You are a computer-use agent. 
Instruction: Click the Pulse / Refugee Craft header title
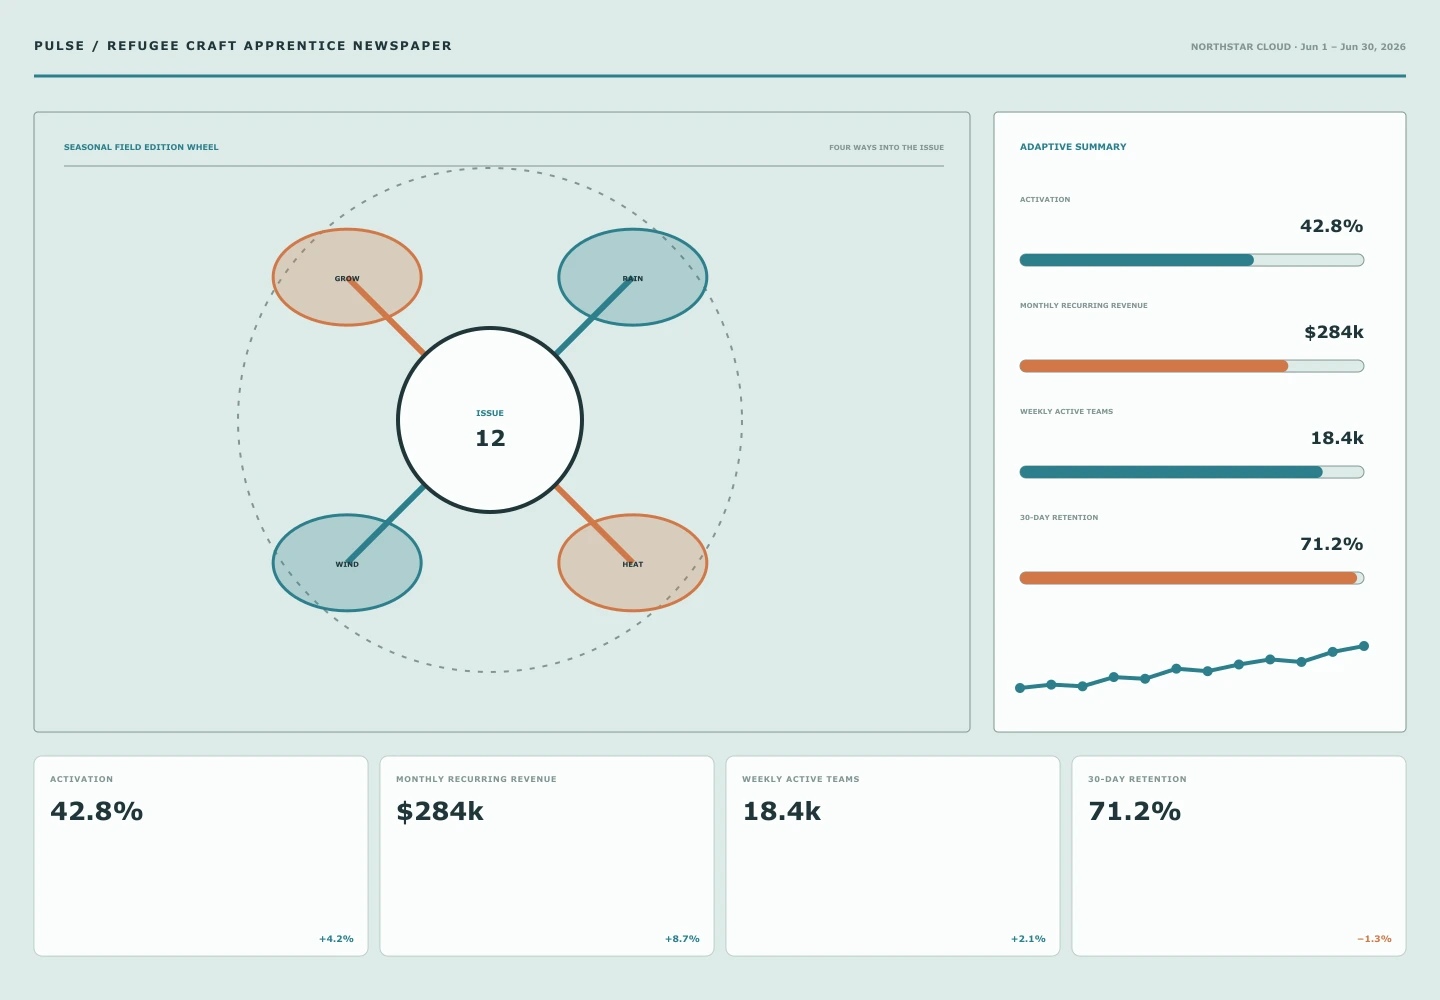(243, 46)
